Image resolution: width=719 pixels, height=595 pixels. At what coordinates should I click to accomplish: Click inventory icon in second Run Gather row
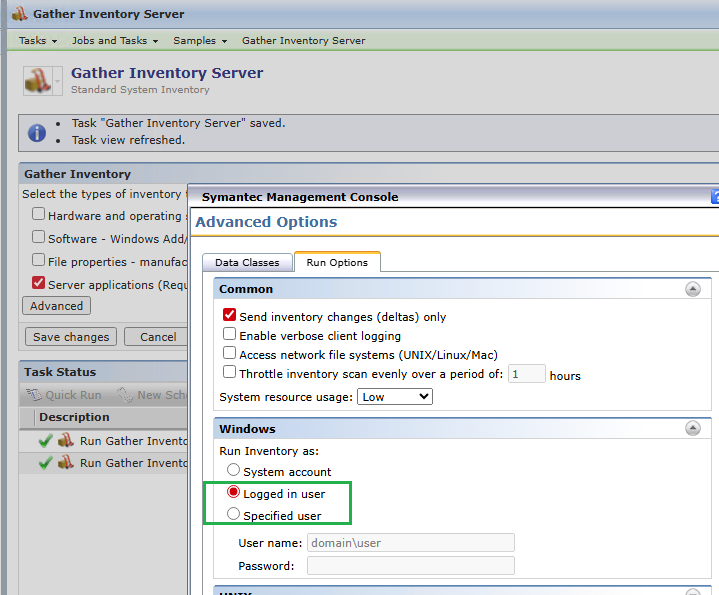click(x=66, y=462)
